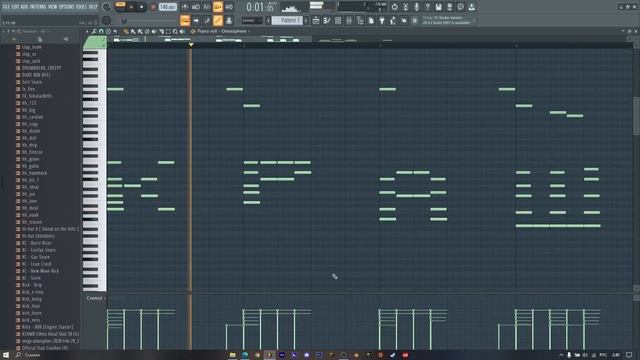
Task: Select hh_drip sample in browser
Action: pyautogui.click(x=29, y=145)
